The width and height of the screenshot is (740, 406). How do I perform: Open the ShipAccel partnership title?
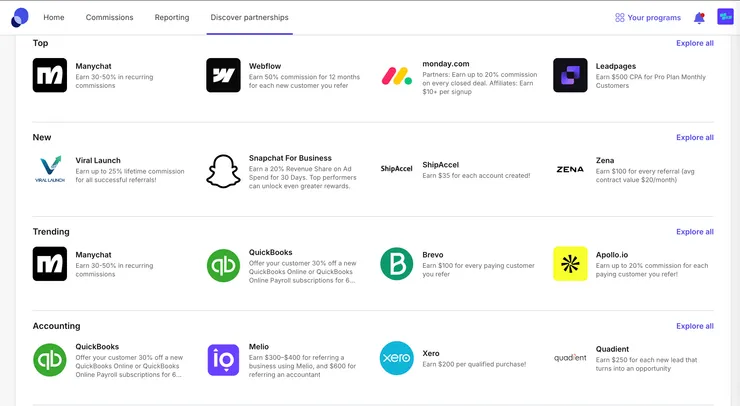(x=441, y=161)
